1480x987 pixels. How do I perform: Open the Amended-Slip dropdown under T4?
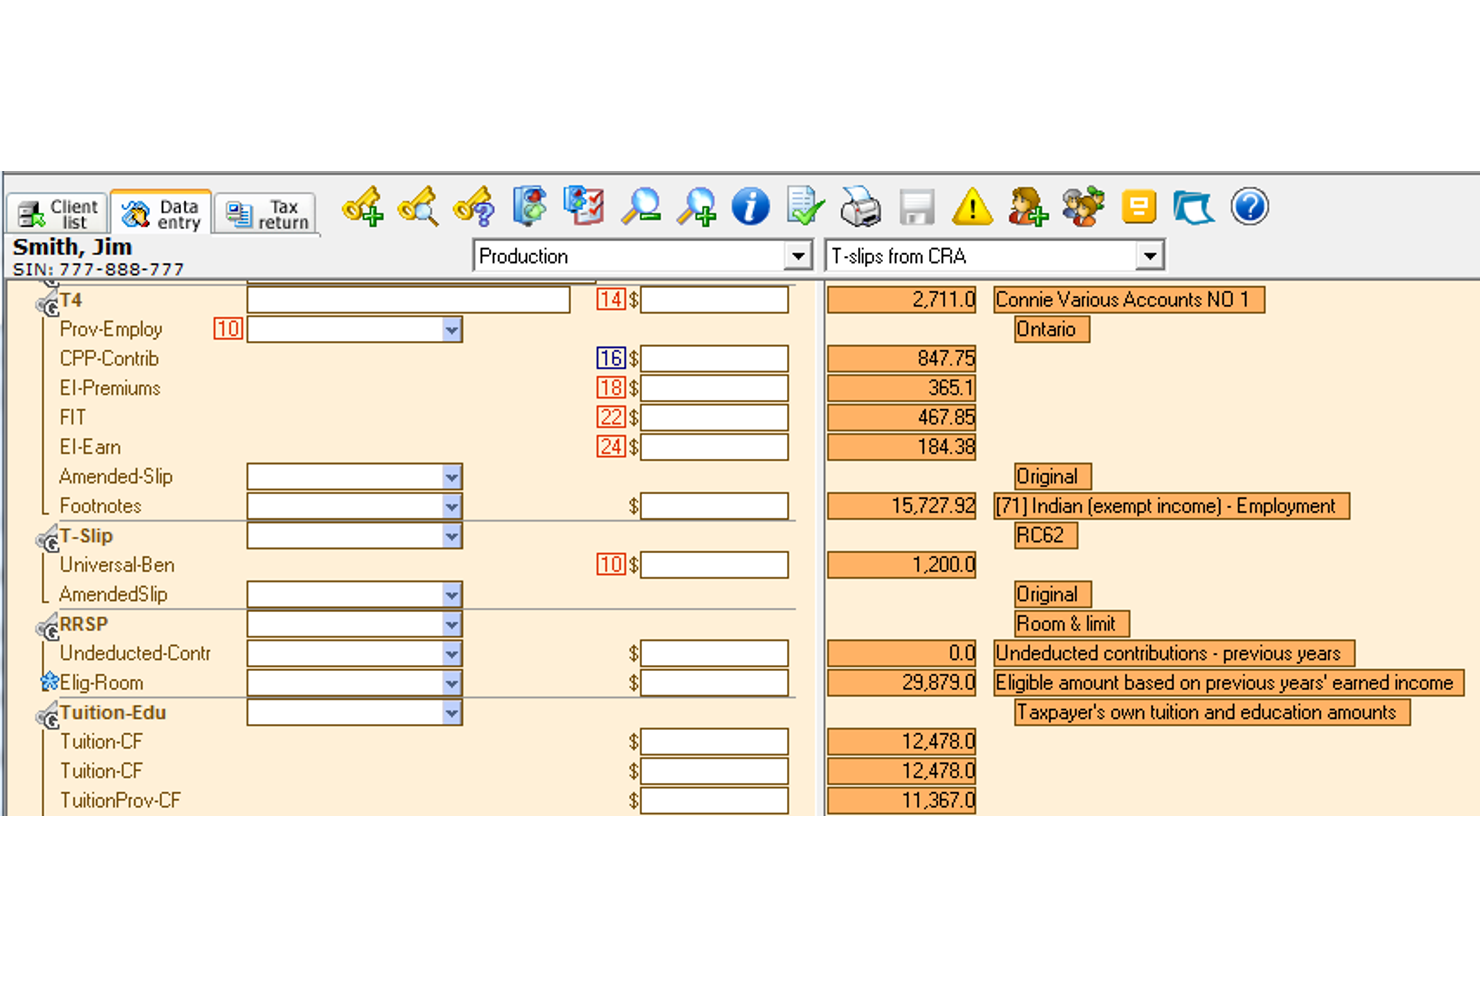[x=354, y=477]
